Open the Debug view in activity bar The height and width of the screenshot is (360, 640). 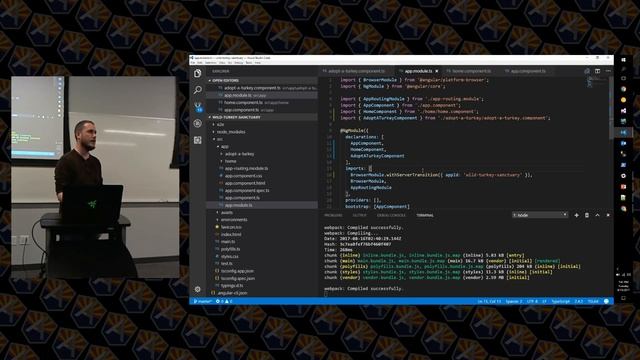(198, 123)
